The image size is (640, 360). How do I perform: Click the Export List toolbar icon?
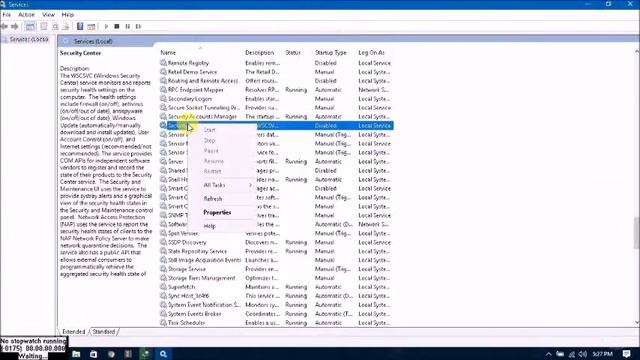pos(65,27)
